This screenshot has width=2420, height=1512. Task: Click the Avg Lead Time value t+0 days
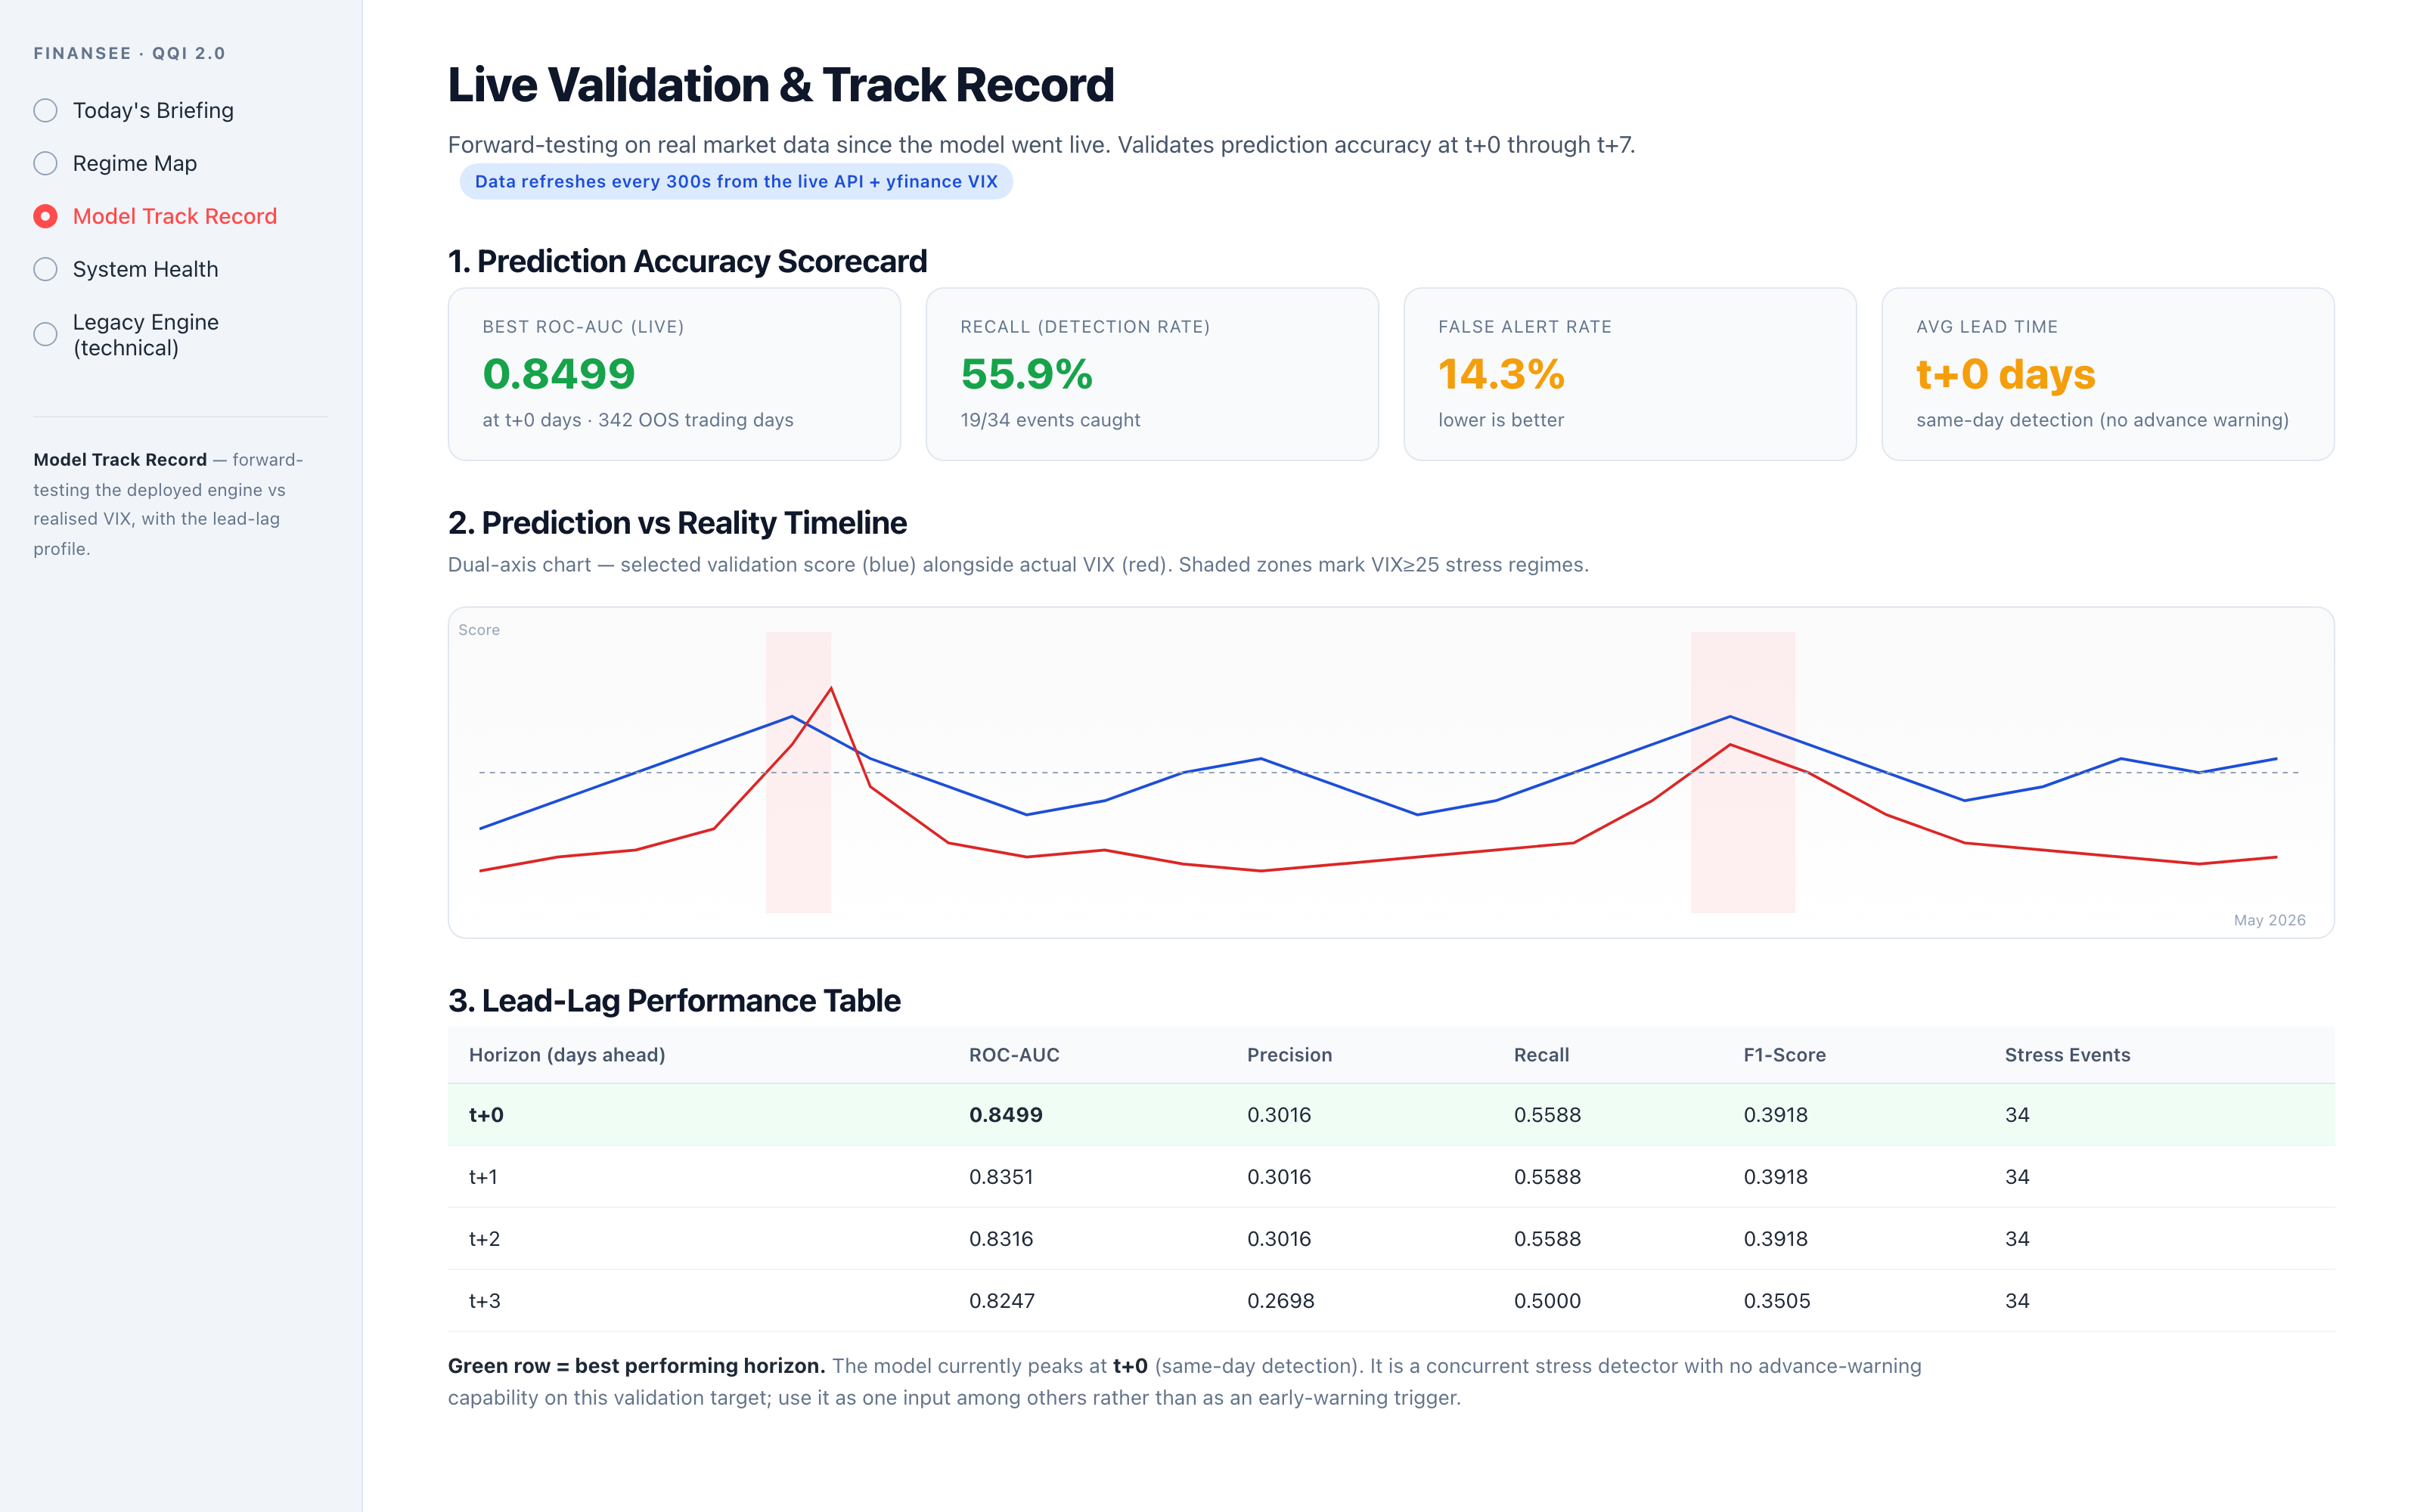[2005, 374]
